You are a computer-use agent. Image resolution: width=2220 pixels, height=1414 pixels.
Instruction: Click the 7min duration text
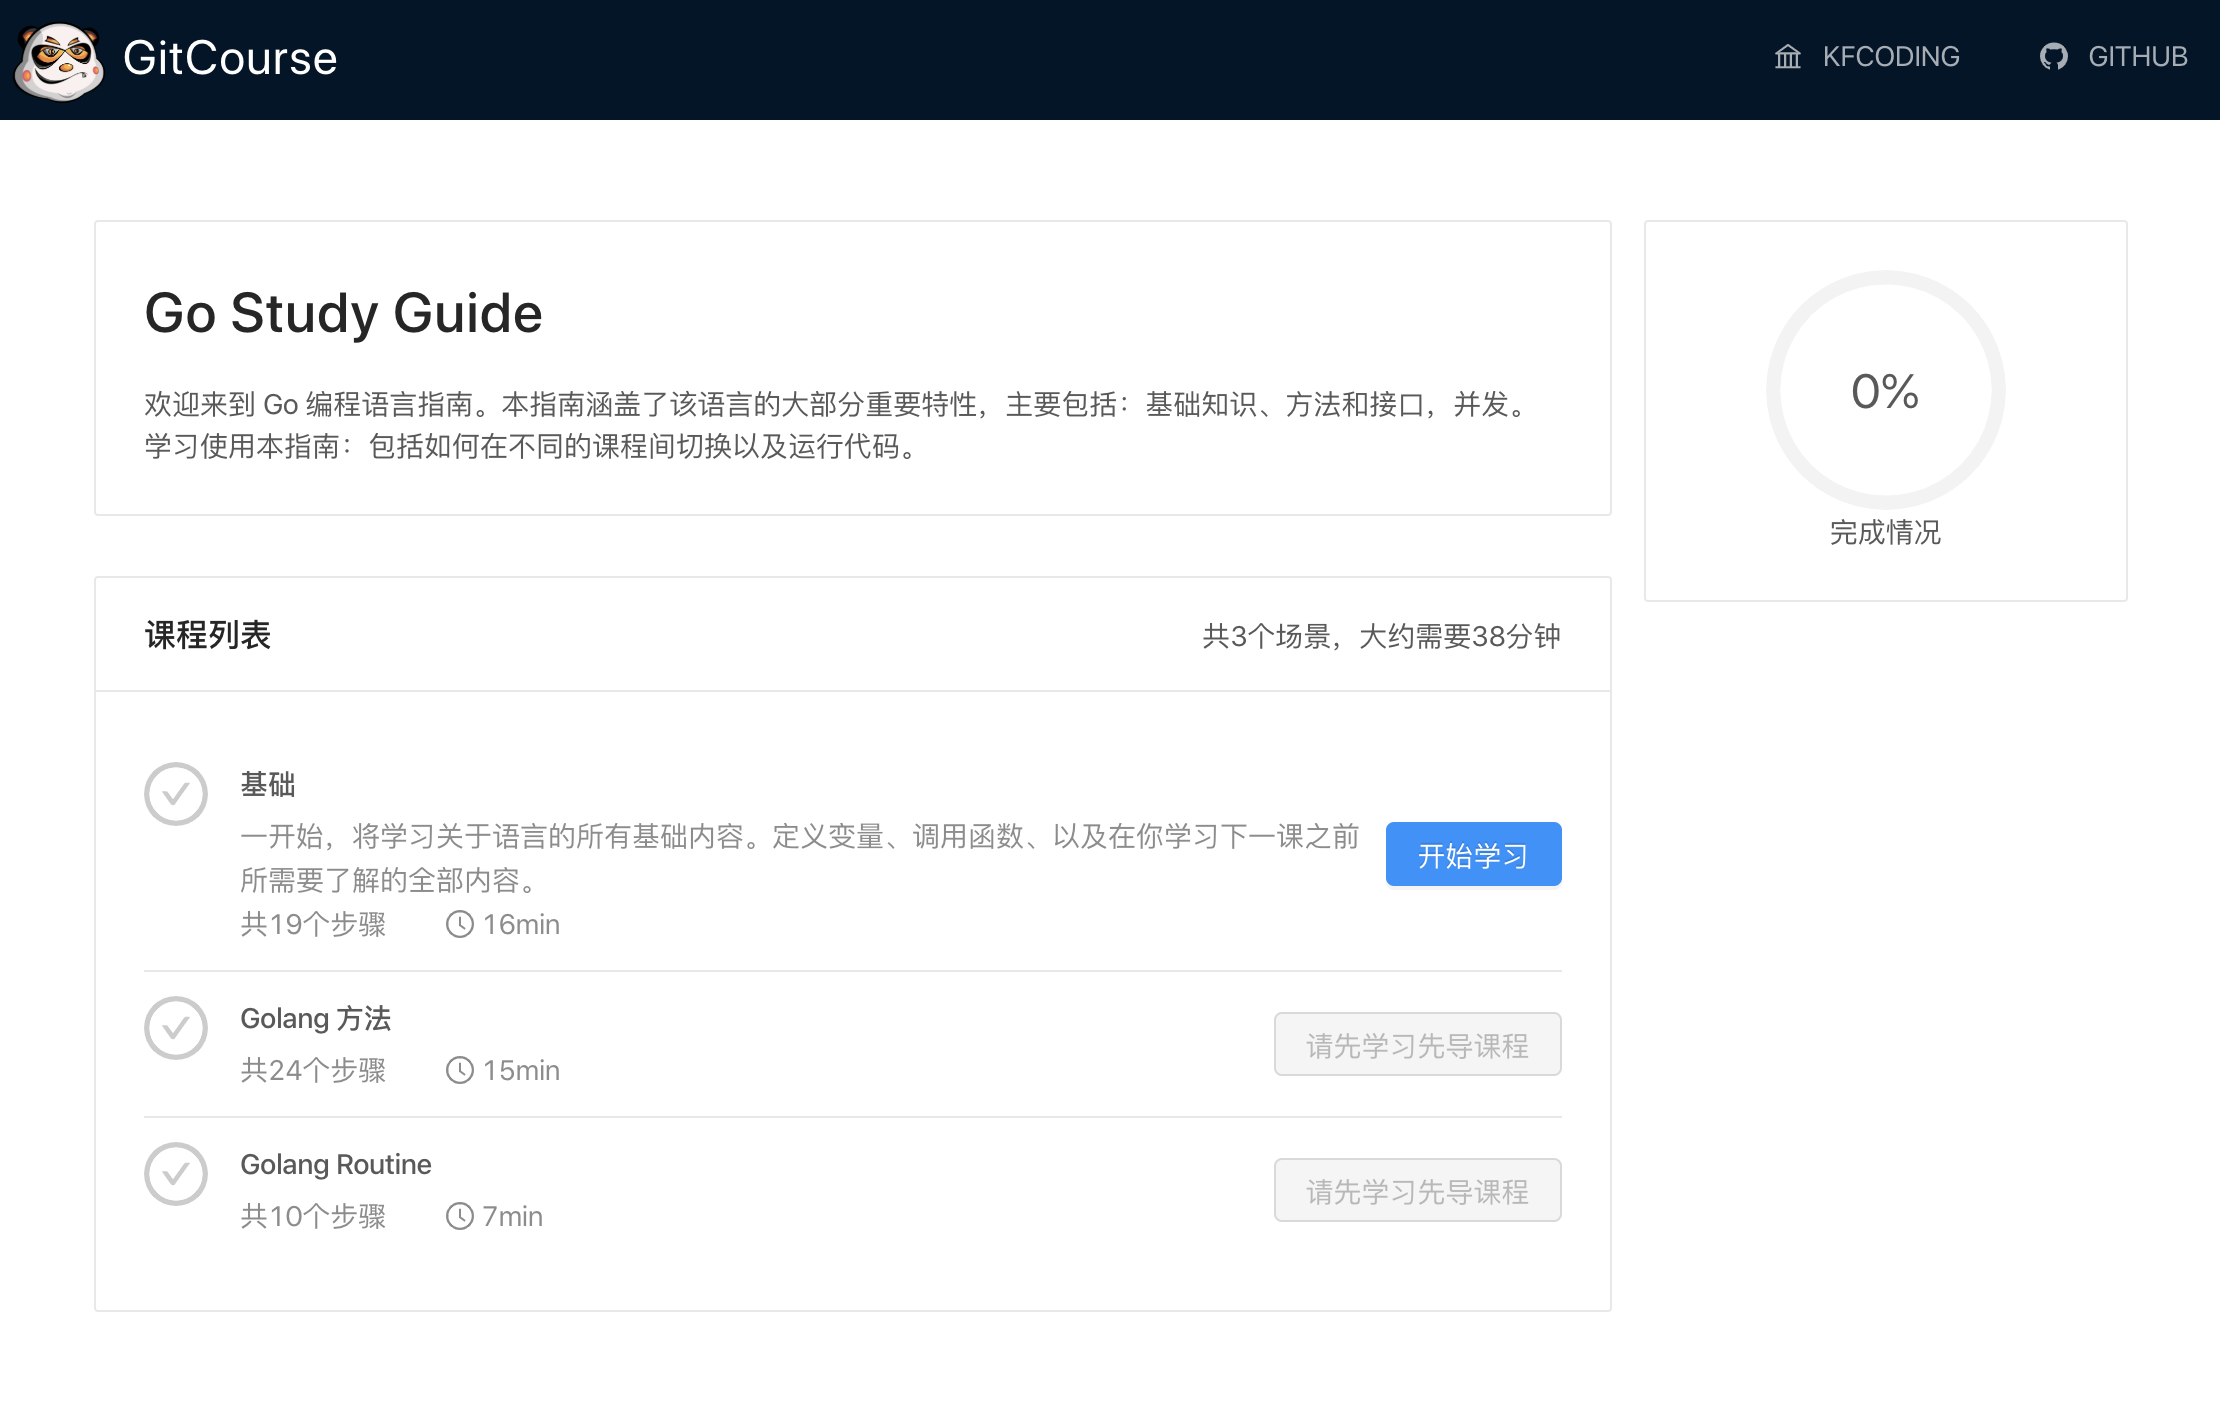pos(512,1216)
